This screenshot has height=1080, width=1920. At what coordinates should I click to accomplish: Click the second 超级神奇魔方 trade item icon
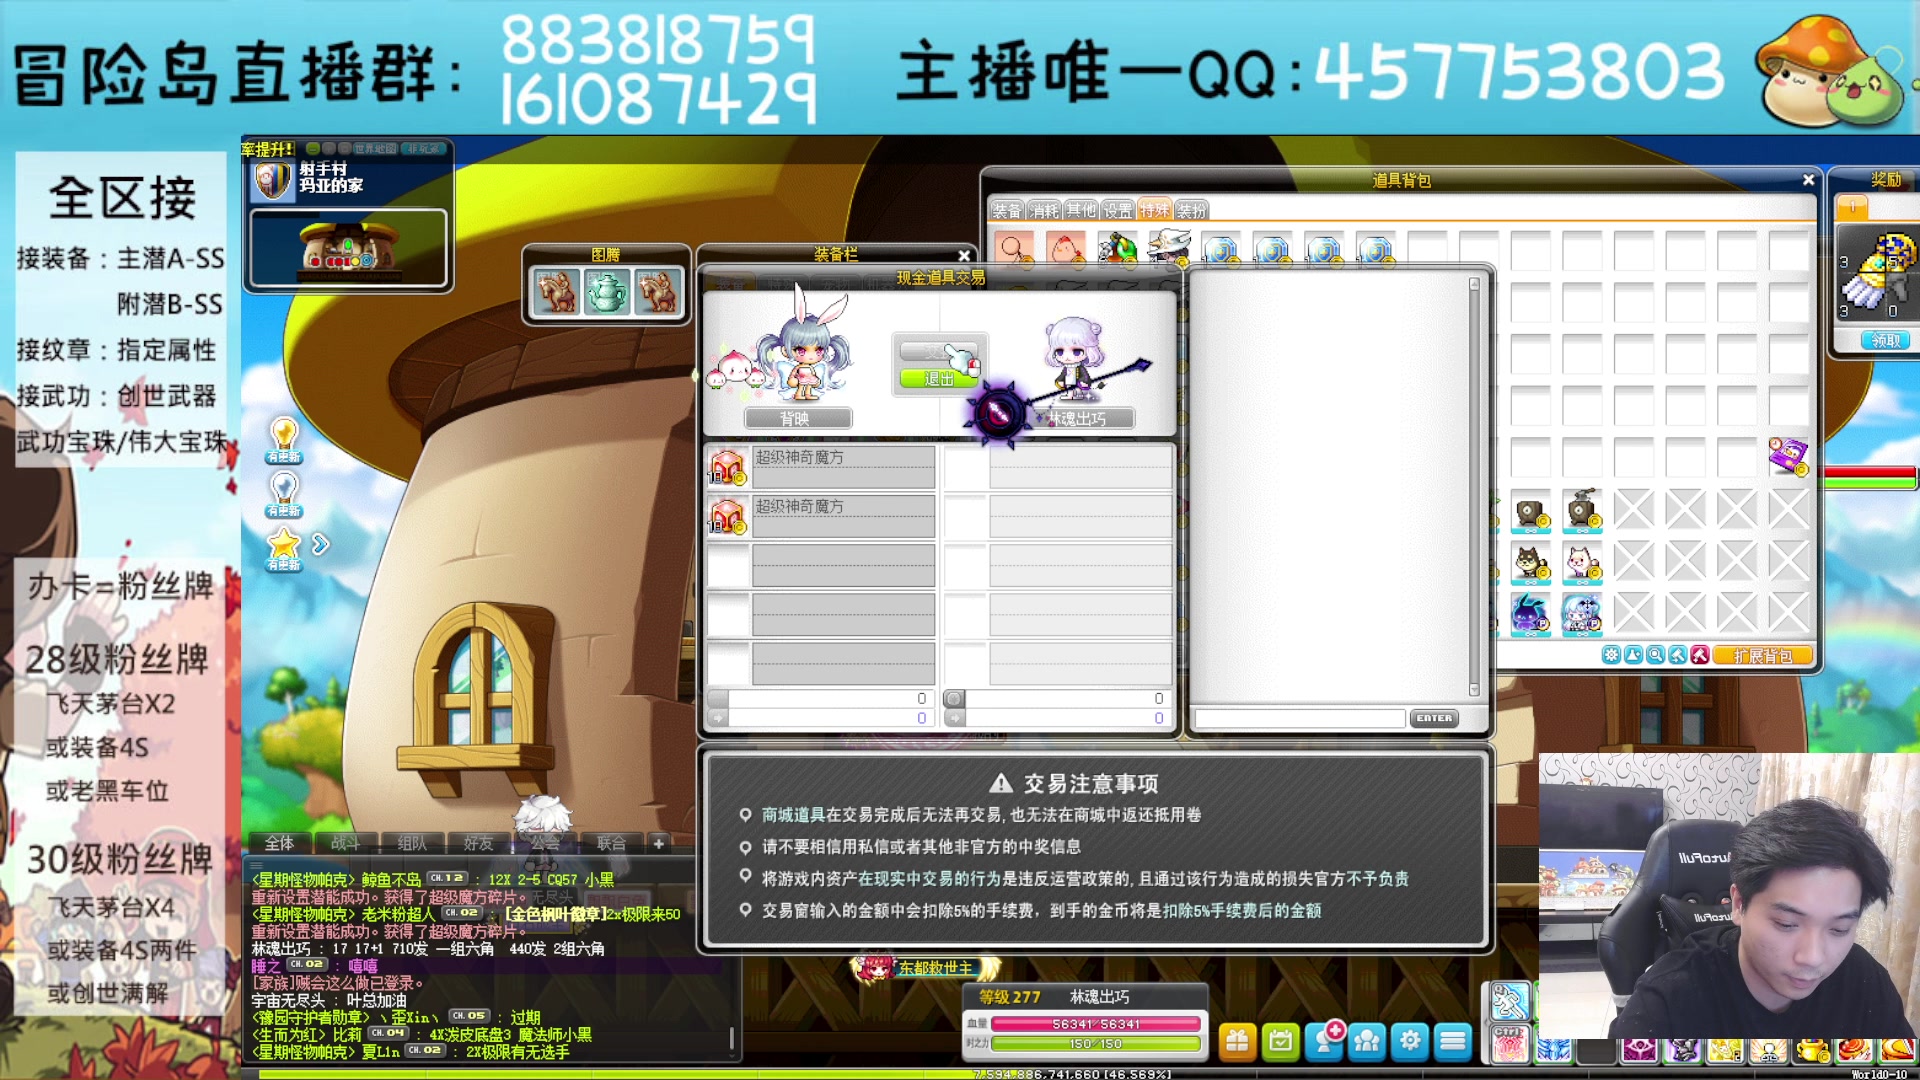tap(727, 516)
